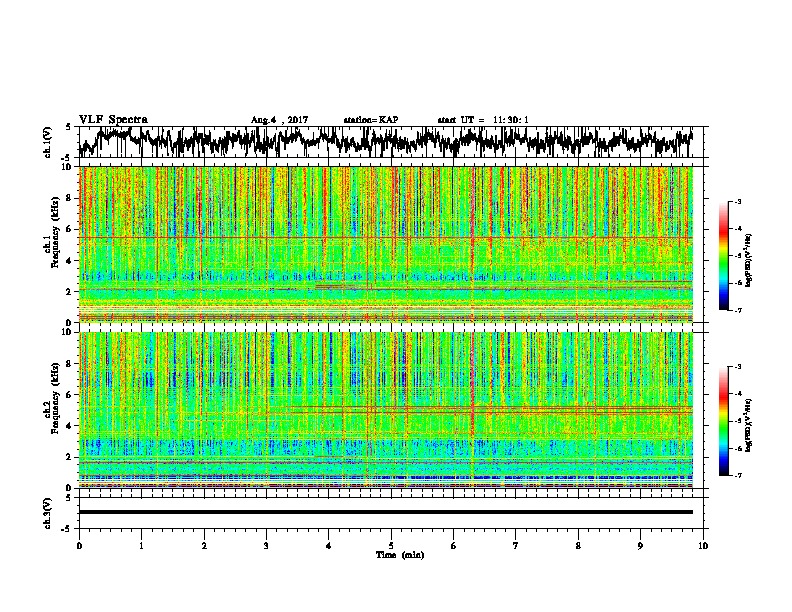792x612 pixels.
Task: Click the "Time (min)" axis label
Action: (x=400, y=555)
